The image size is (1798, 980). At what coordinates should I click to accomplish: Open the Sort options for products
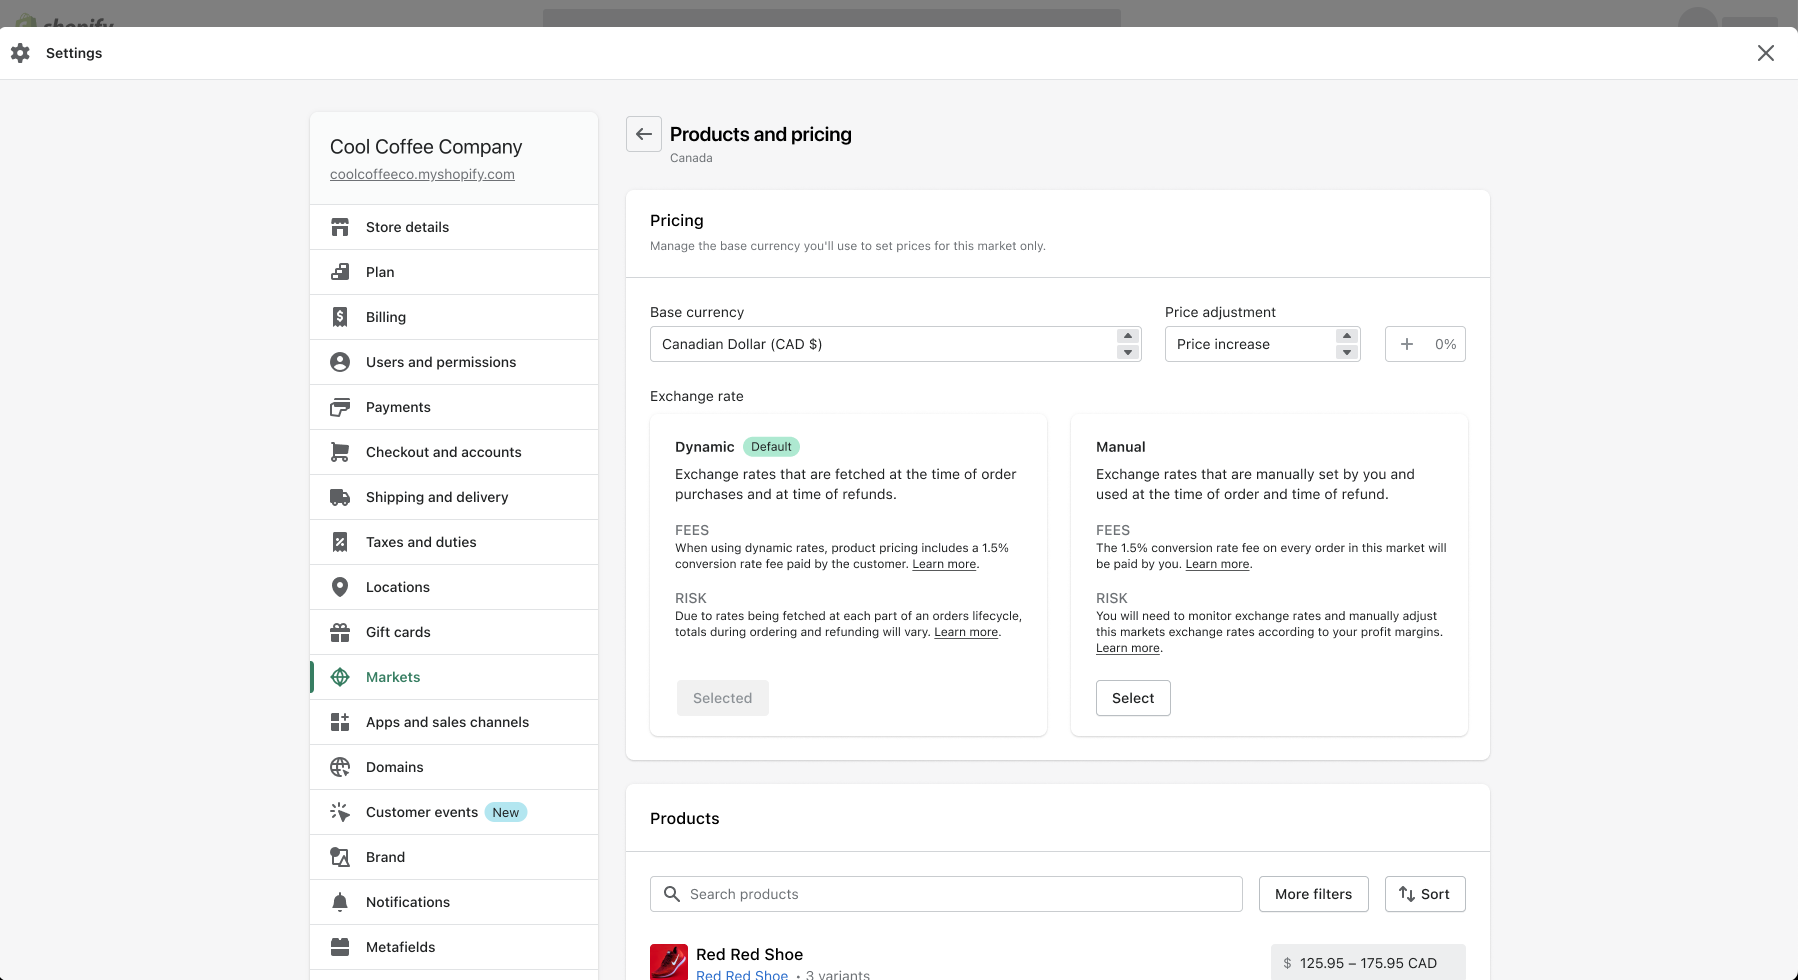(x=1424, y=894)
